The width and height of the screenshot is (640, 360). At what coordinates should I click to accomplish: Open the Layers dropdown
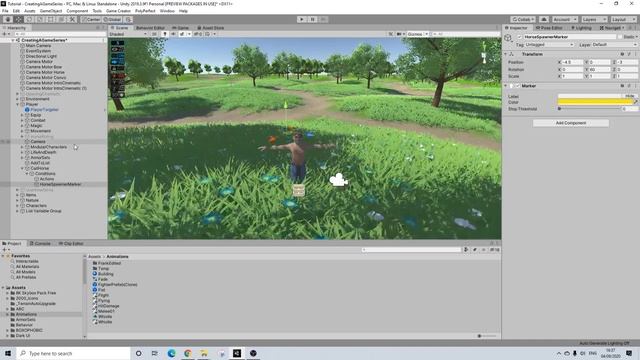(594, 19)
